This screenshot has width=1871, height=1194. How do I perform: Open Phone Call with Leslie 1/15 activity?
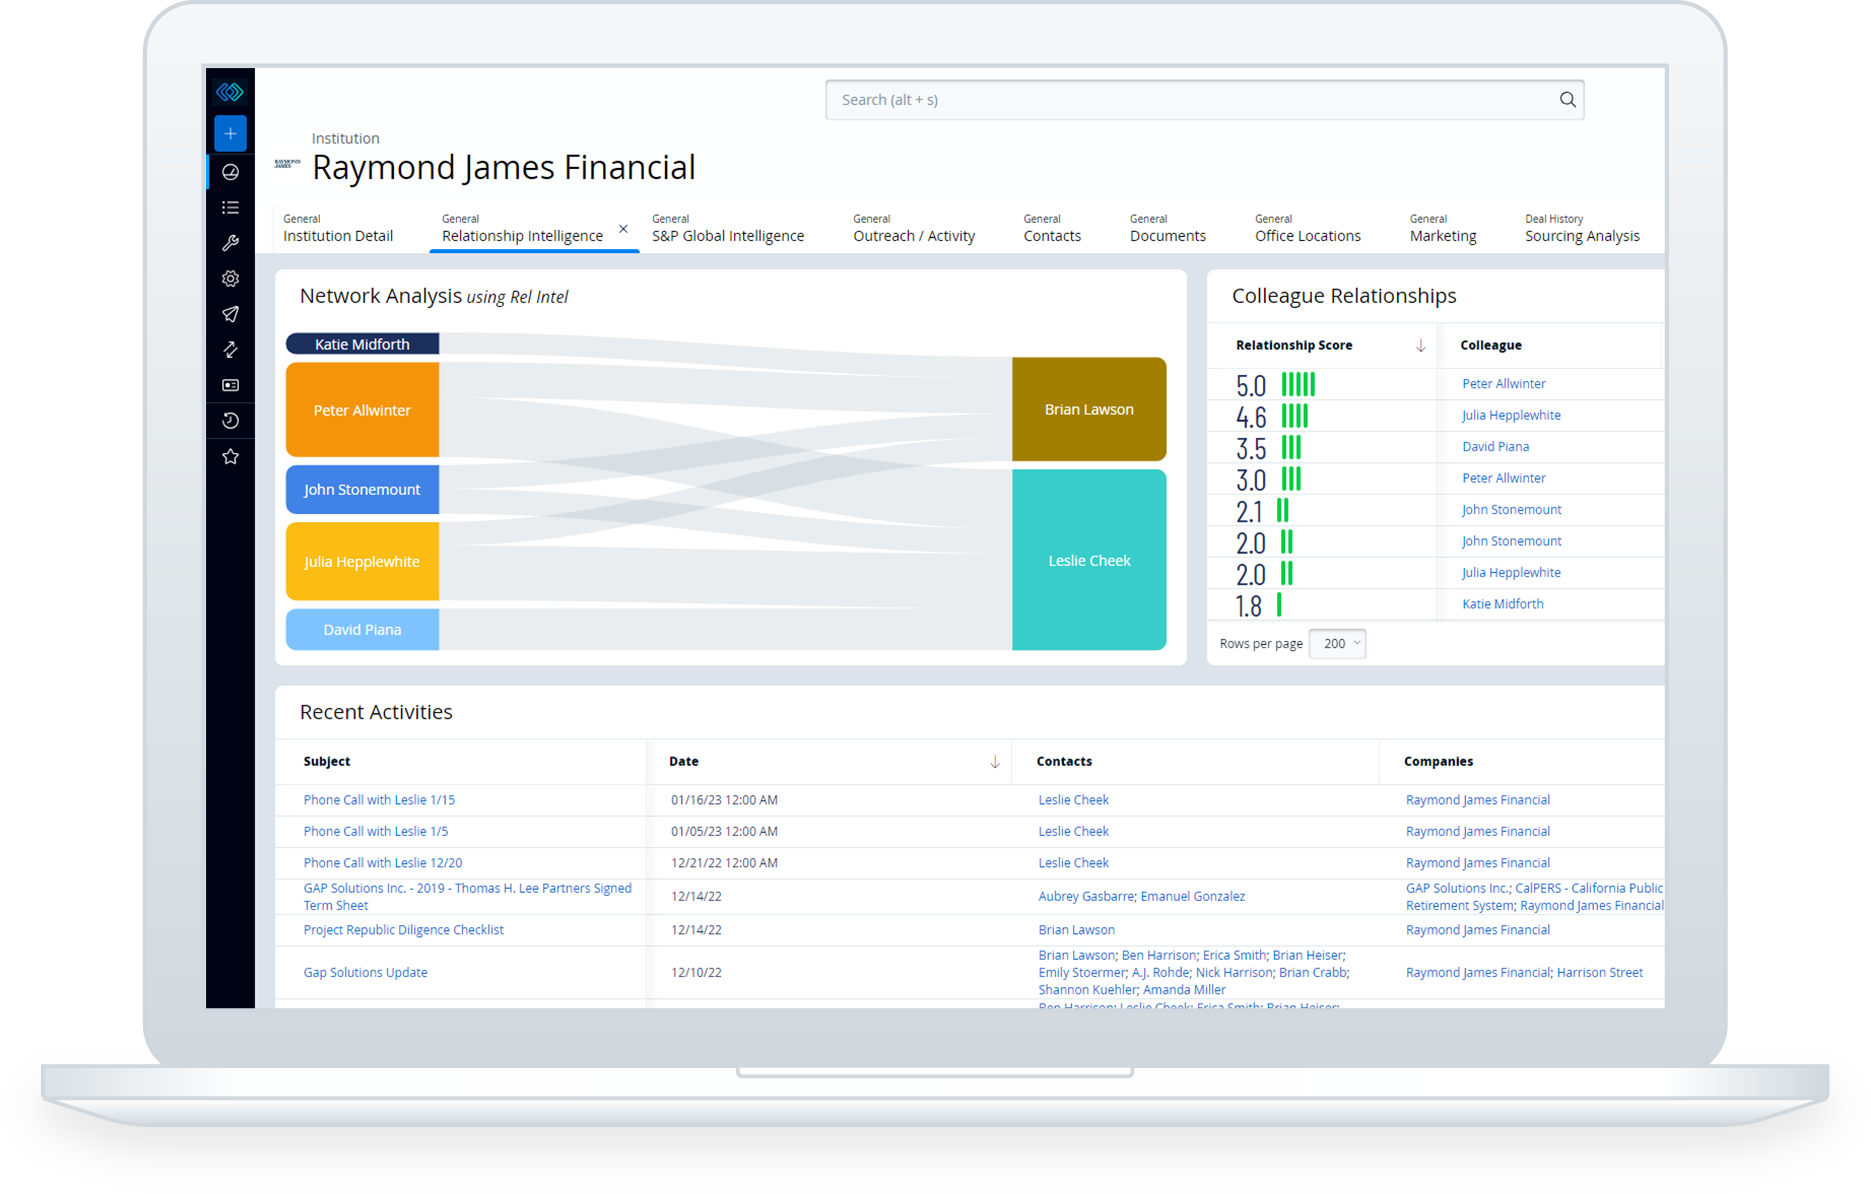click(x=379, y=799)
